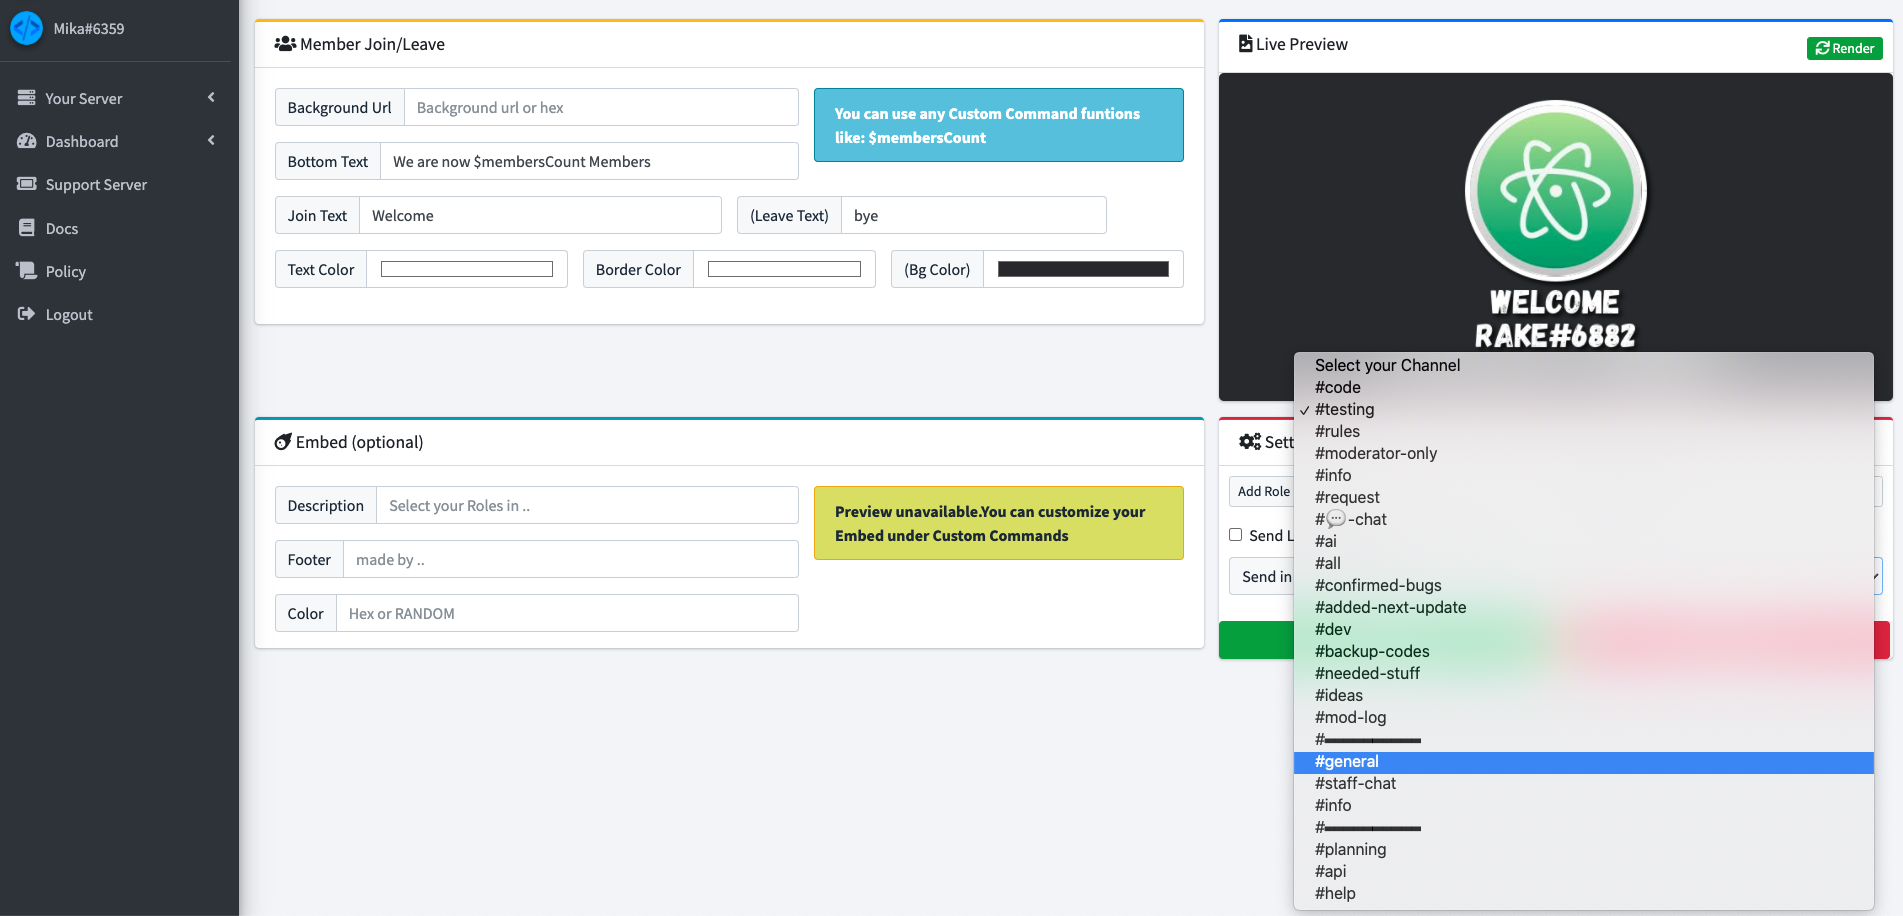
Task: Click the Bottom Text input field
Action: click(589, 161)
